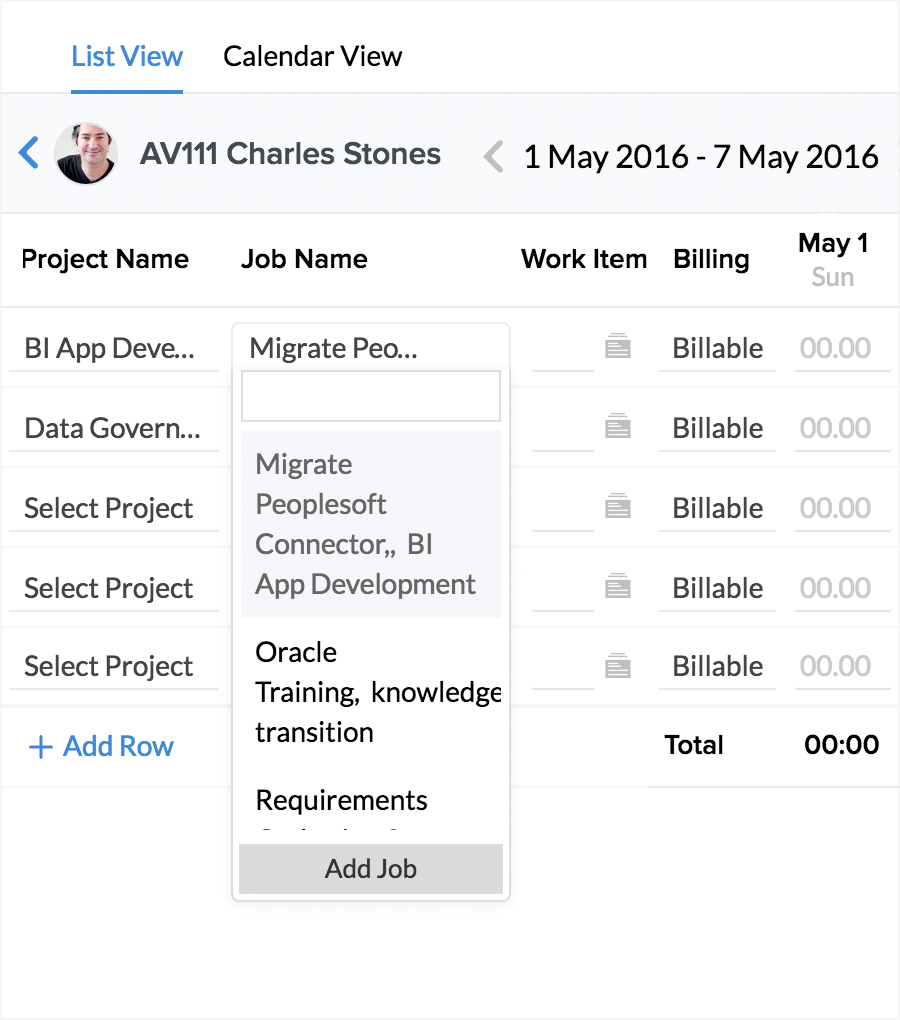The width and height of the screenshot is (900, 1020).
Task: Click the Add Row link
Action: 101,746
